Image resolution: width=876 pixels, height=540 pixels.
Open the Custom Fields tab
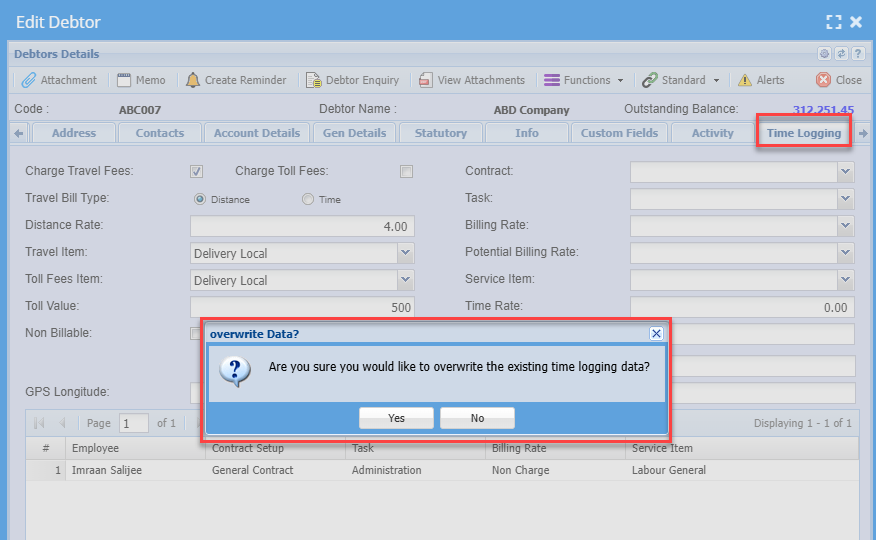pyautogui.click(x=619, y=133)
